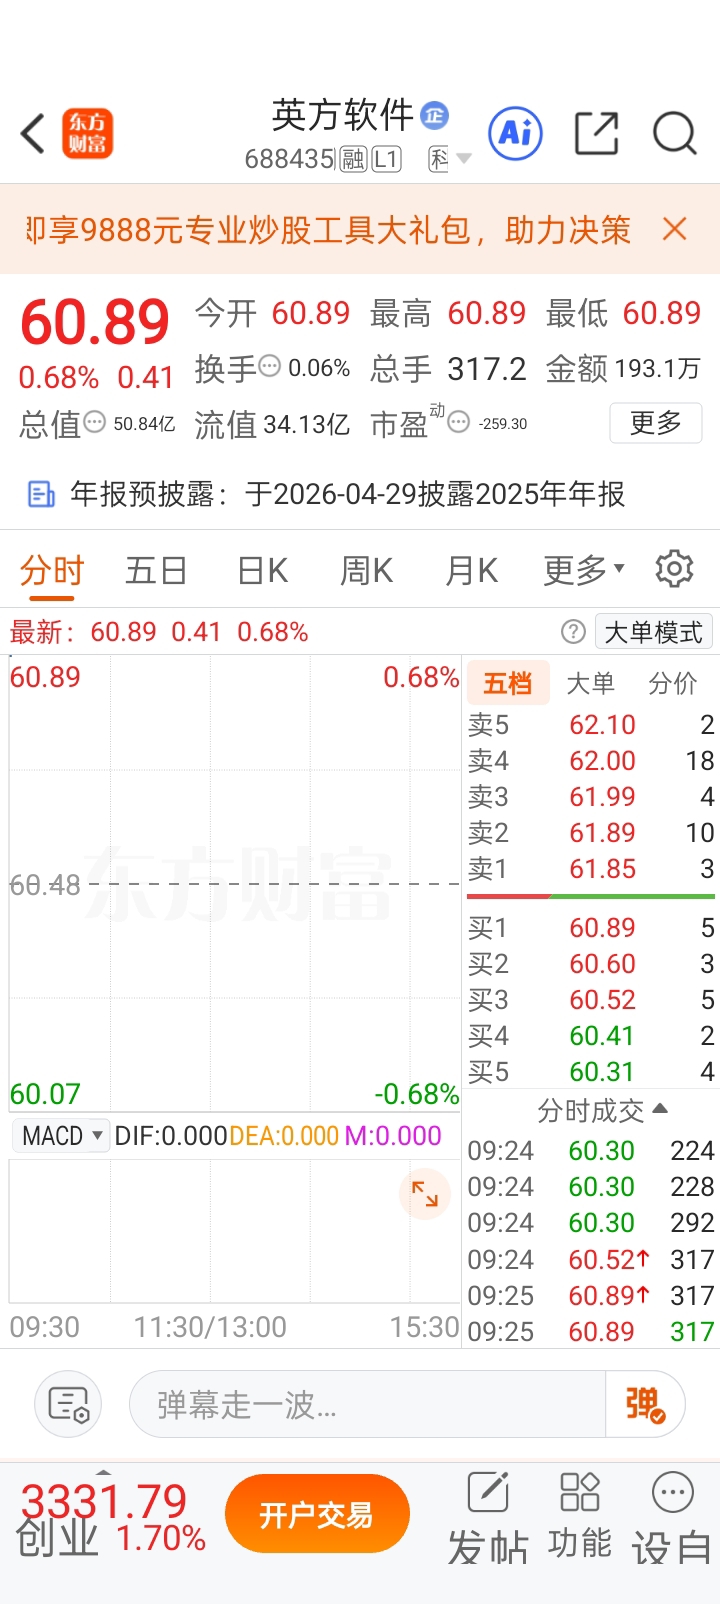Image resolution: width=720 pixels, height=1604 pixels.
Task: Tap 买3 price 60.52
Action: (x=603, y=1000)
